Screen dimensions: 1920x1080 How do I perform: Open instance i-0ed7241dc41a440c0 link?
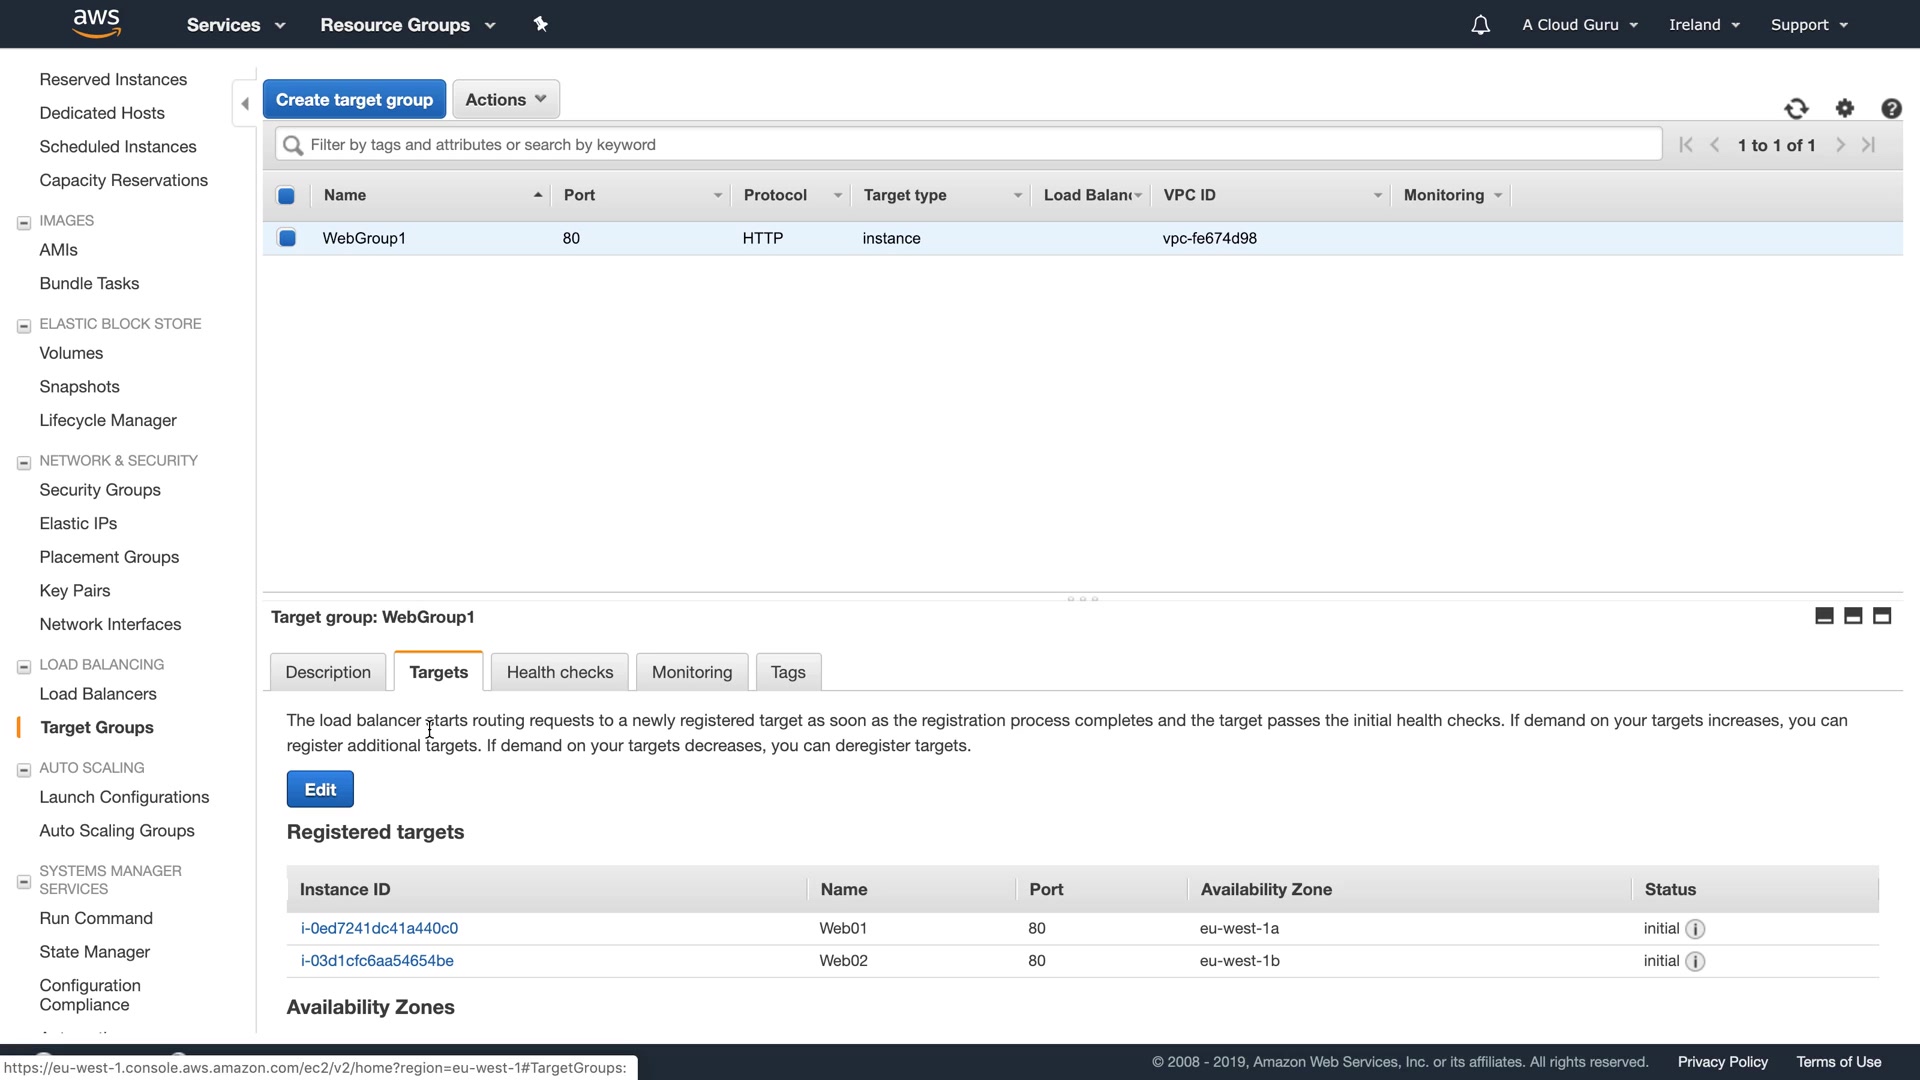click(379, 928)
